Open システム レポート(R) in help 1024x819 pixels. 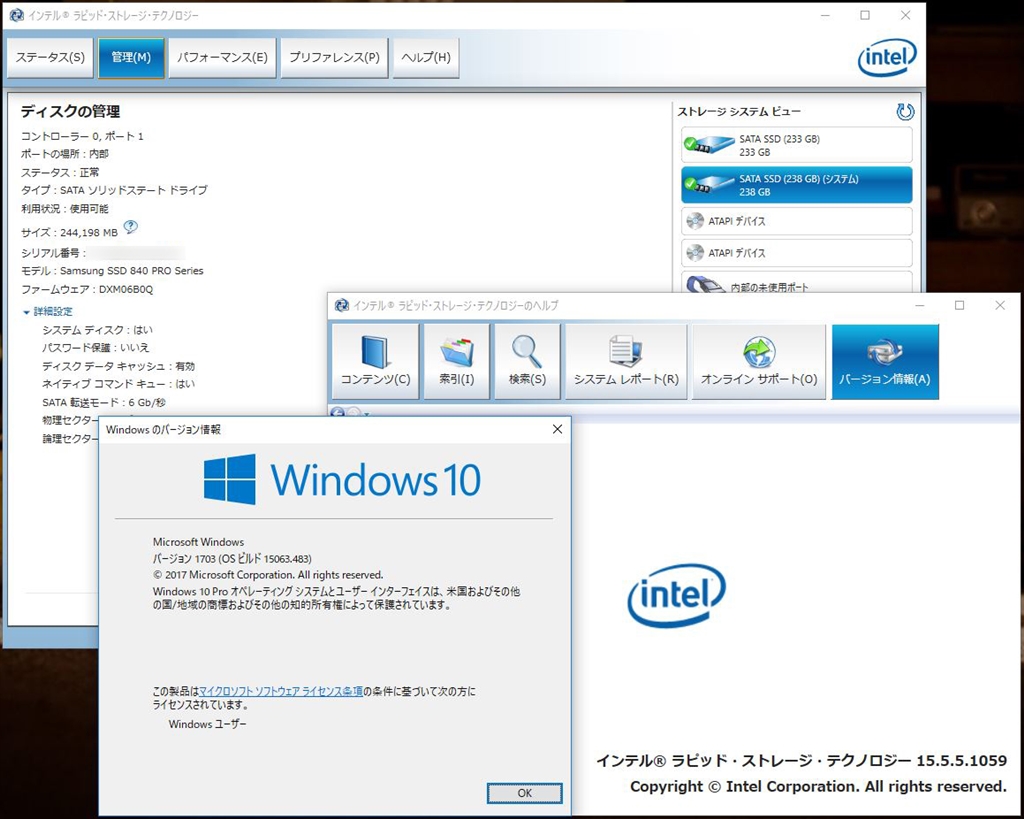pyautogui.click(x=626, y=362)
